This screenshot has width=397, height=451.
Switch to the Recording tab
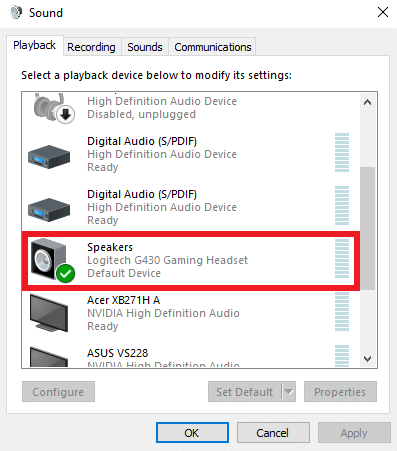pos(91,47)
